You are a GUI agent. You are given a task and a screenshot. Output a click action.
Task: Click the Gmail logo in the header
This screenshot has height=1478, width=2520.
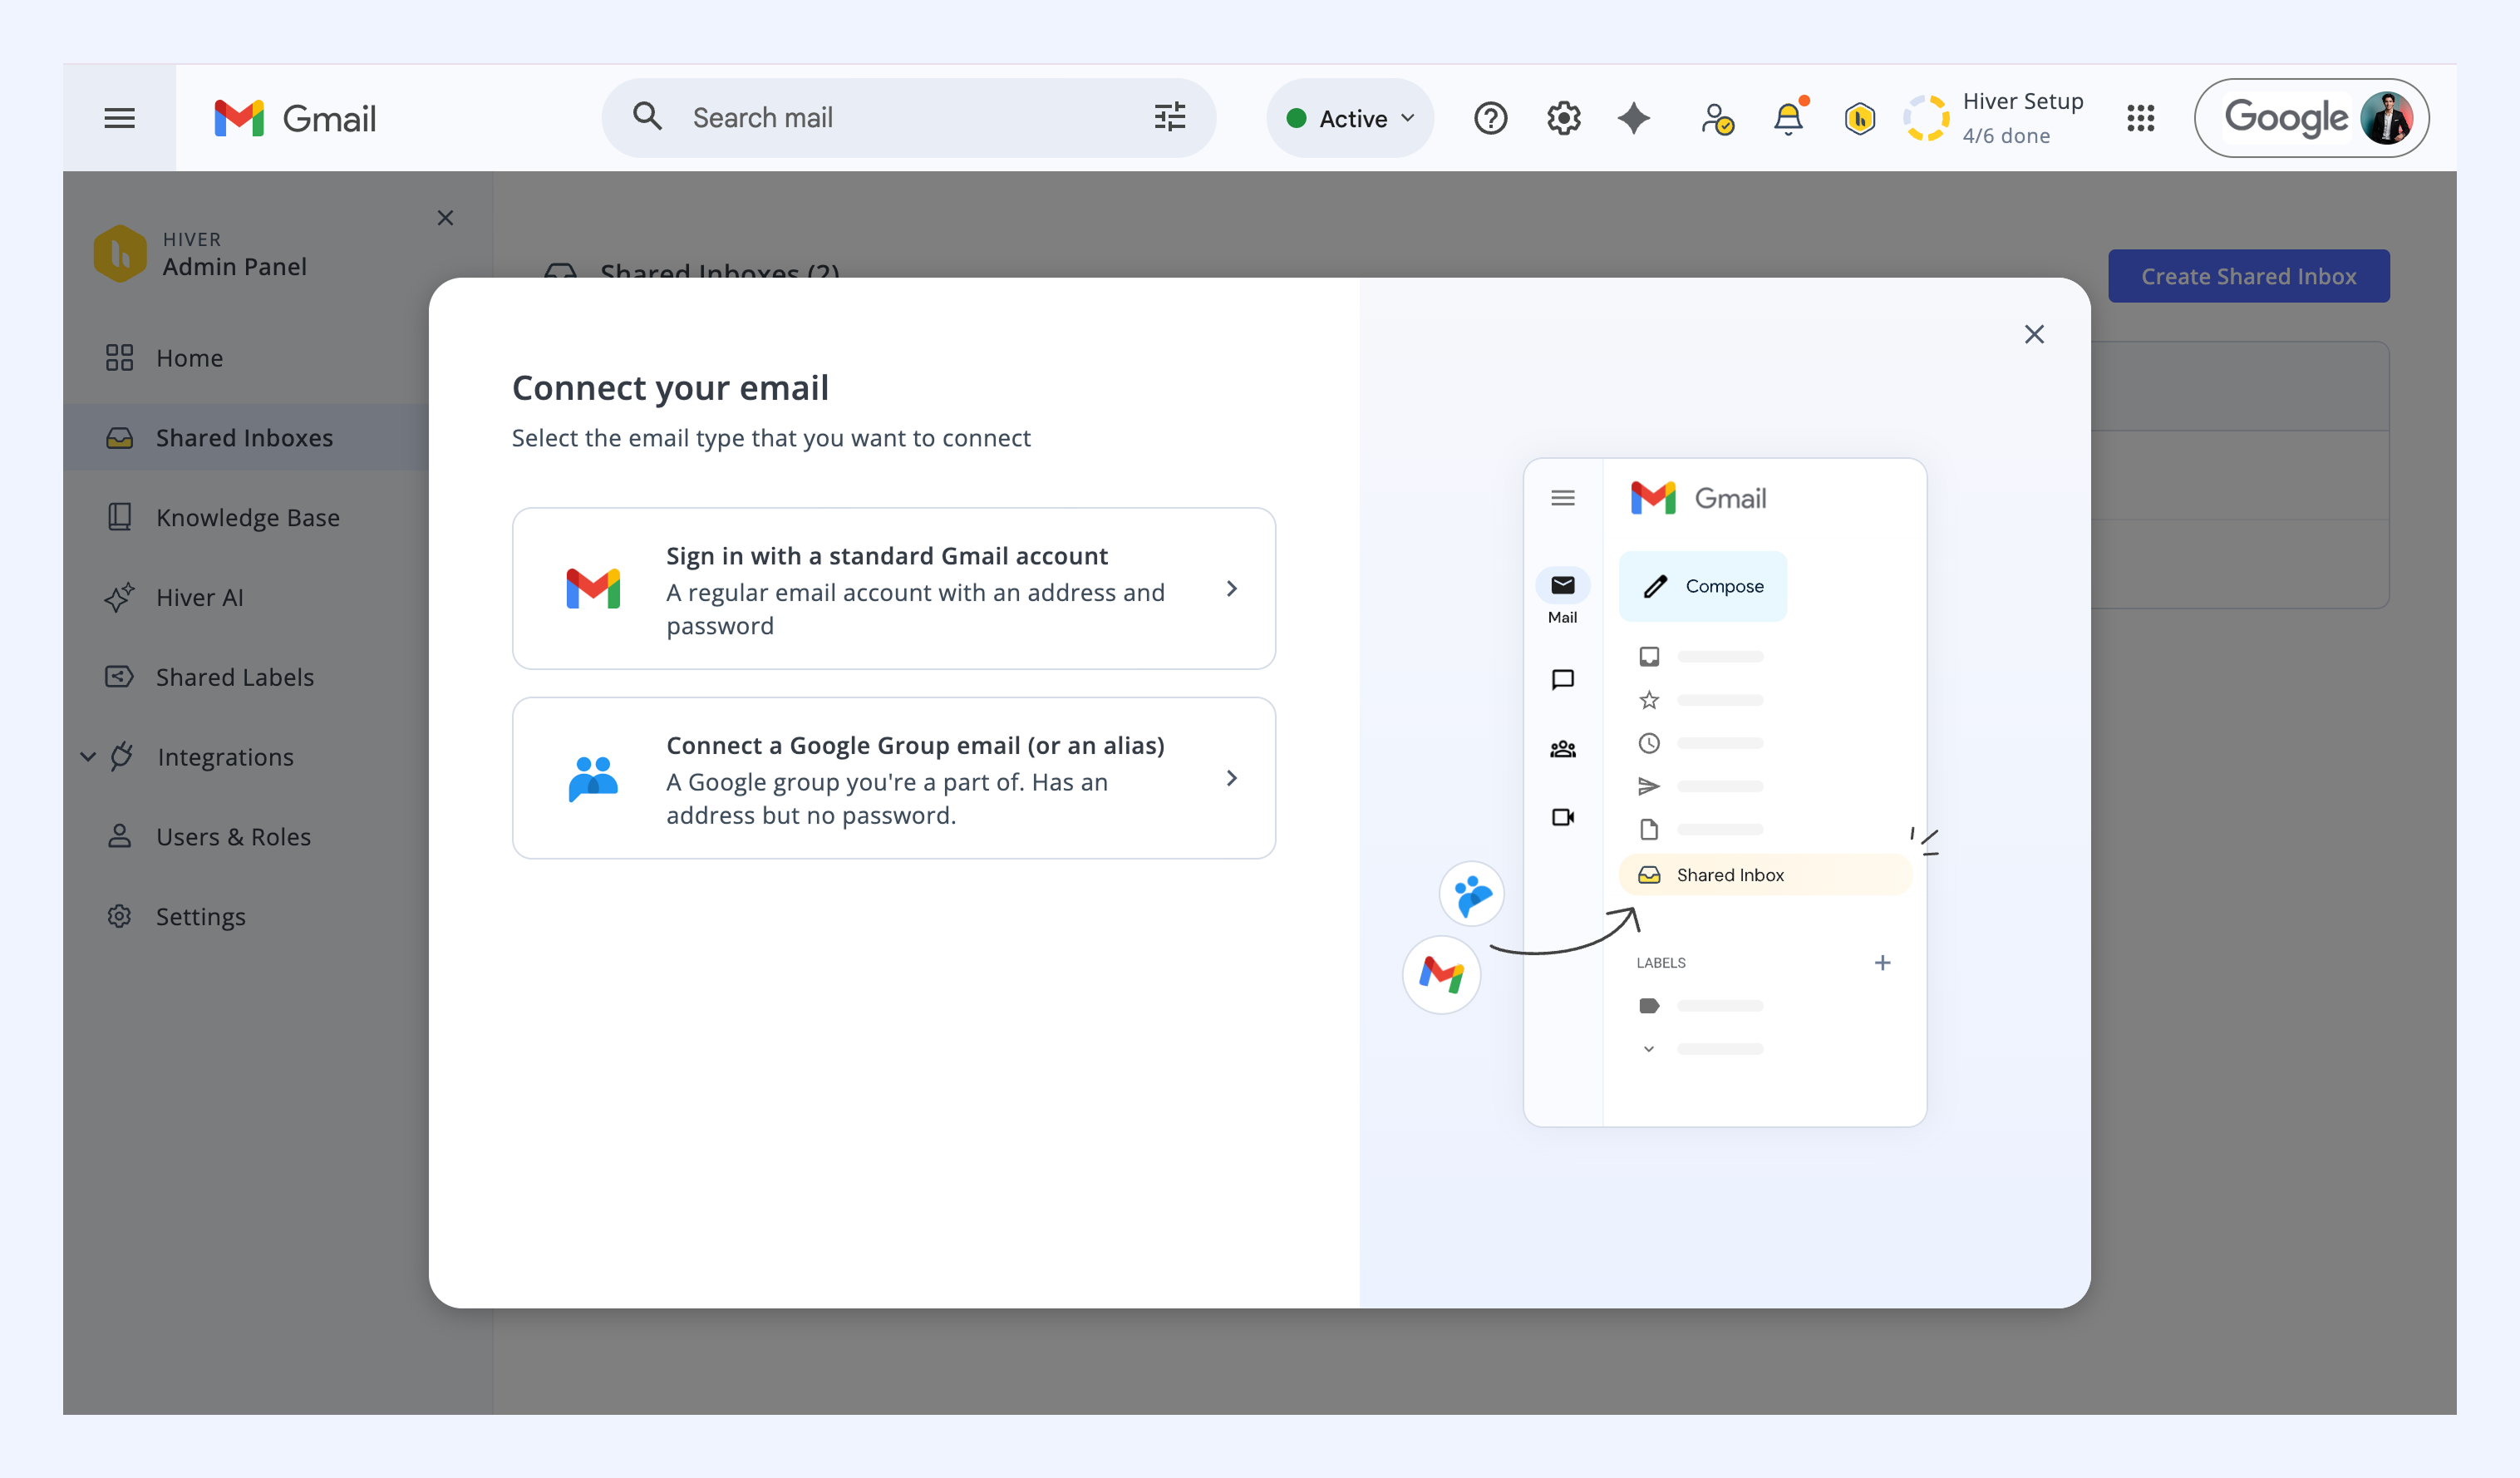click(x=295, y=118)
